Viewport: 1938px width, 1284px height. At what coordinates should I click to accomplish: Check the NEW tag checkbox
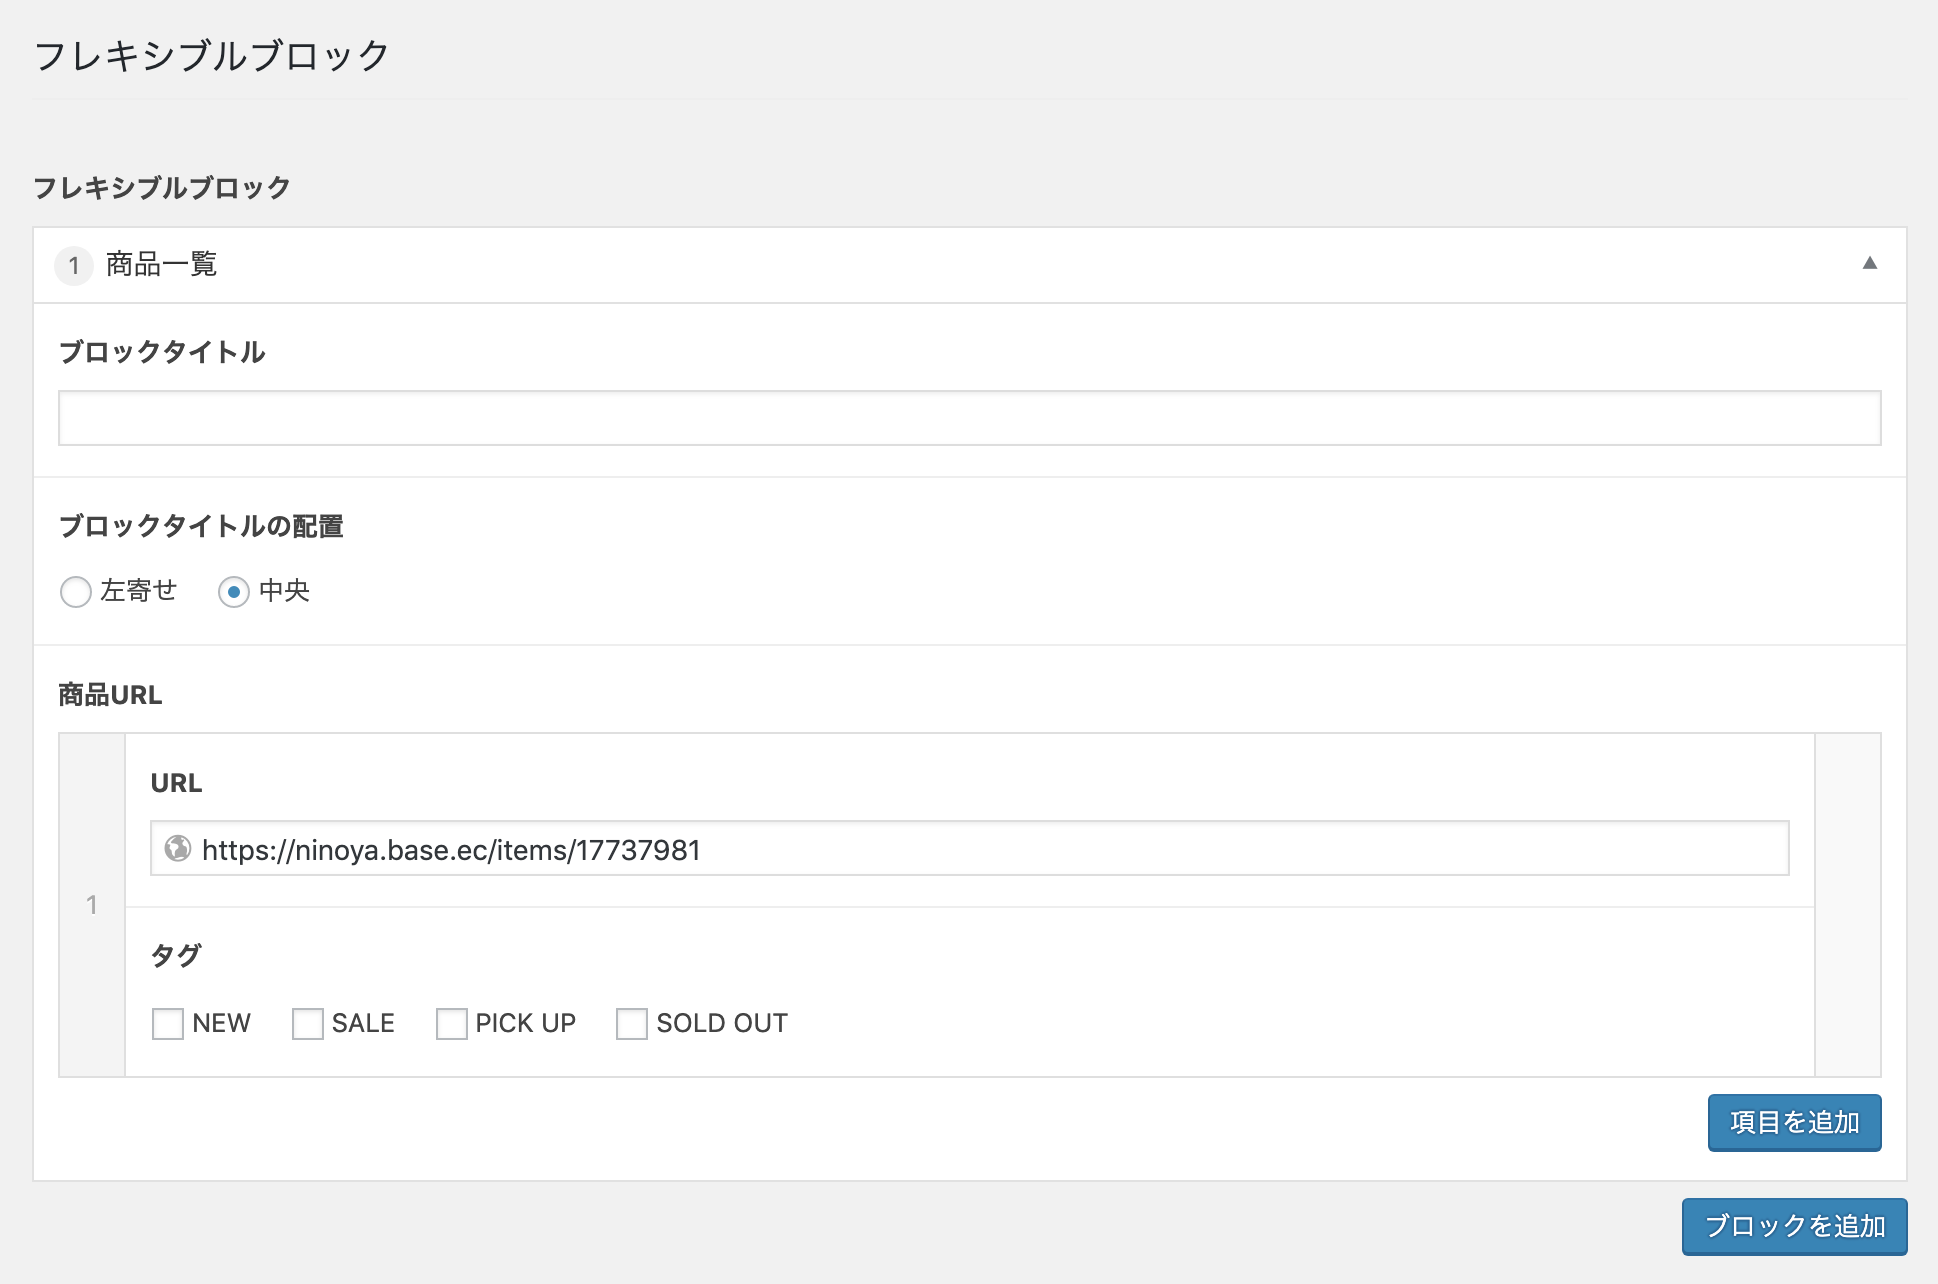click(x=168, y=1024)
